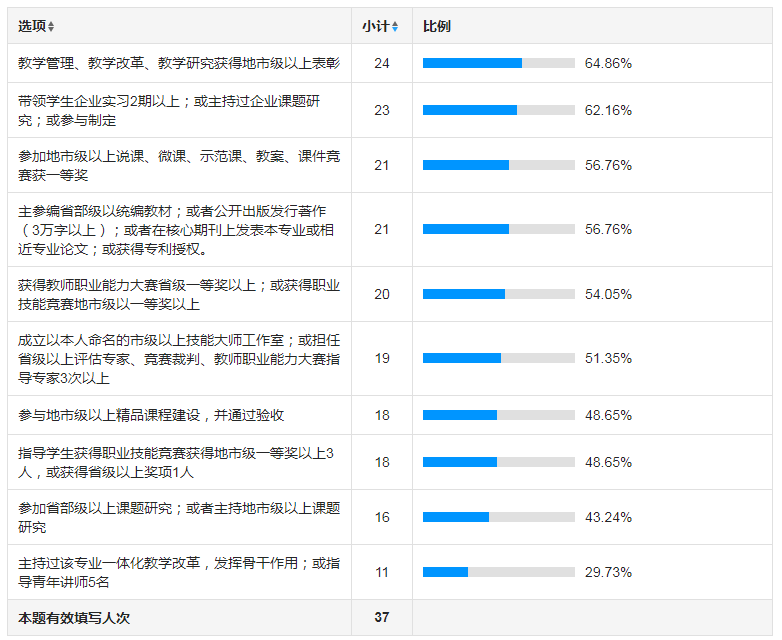The image size is (782, 640).
Task: Click the count 24 in first row
Action: coord(381,63)
